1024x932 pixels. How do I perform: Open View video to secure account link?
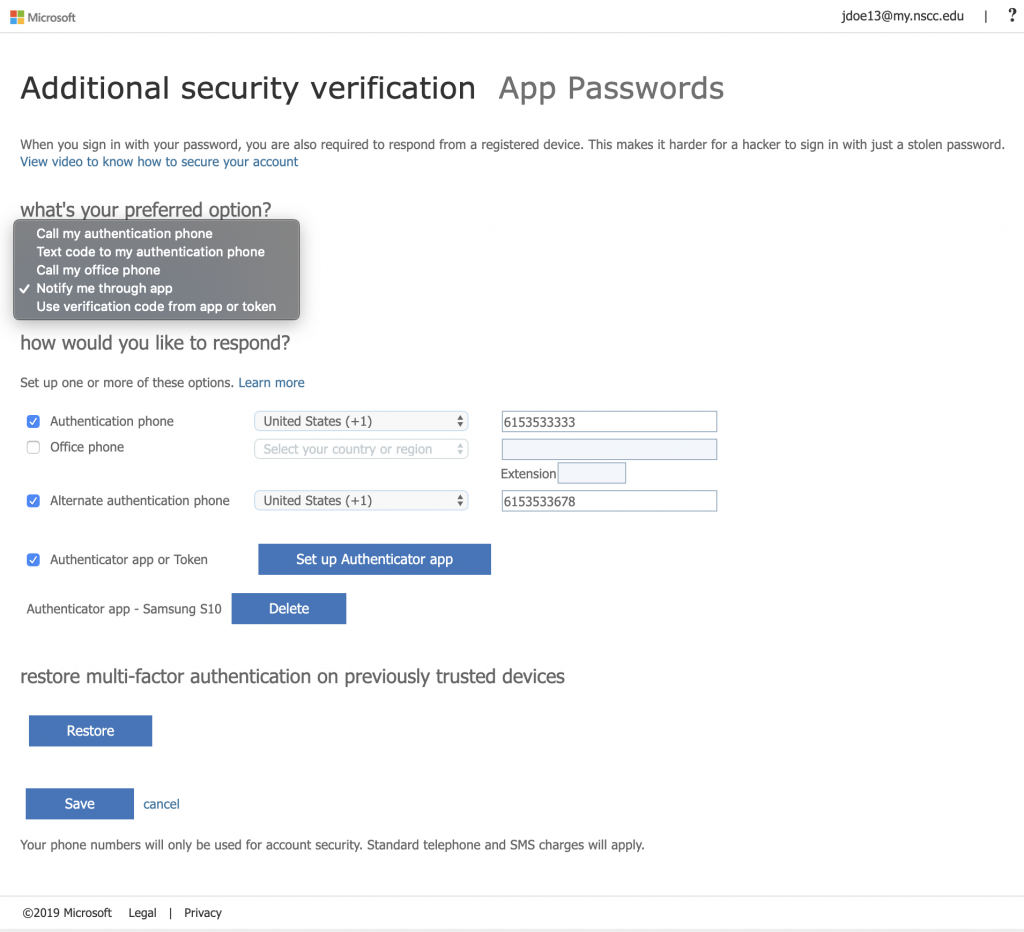point(159,162)
